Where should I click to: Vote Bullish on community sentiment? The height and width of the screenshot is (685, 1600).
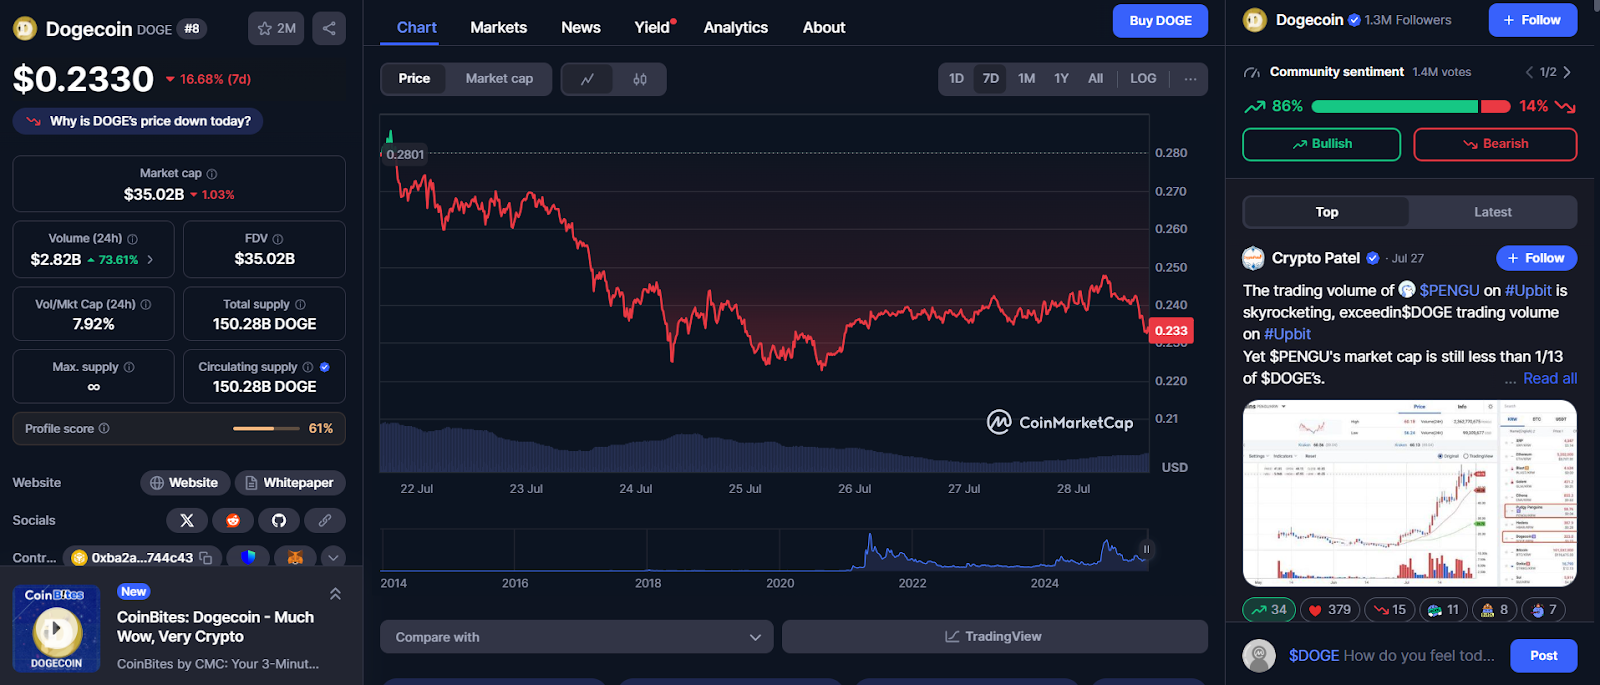(1321, 144)
